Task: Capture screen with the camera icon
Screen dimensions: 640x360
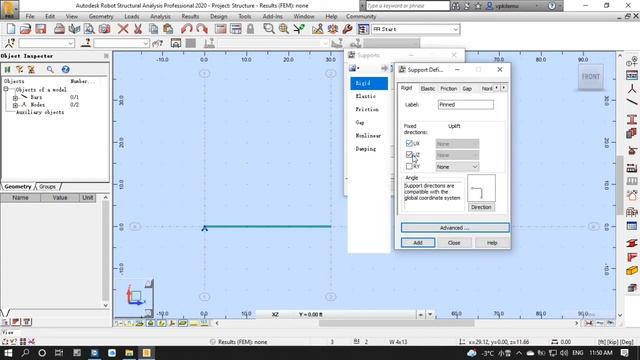Action: [104, 29]
